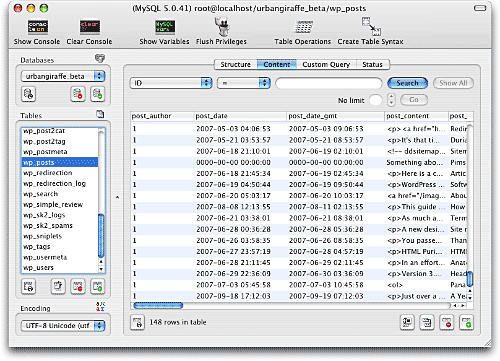Click the paper icon below the Tables list

click(x=58, y=286)
